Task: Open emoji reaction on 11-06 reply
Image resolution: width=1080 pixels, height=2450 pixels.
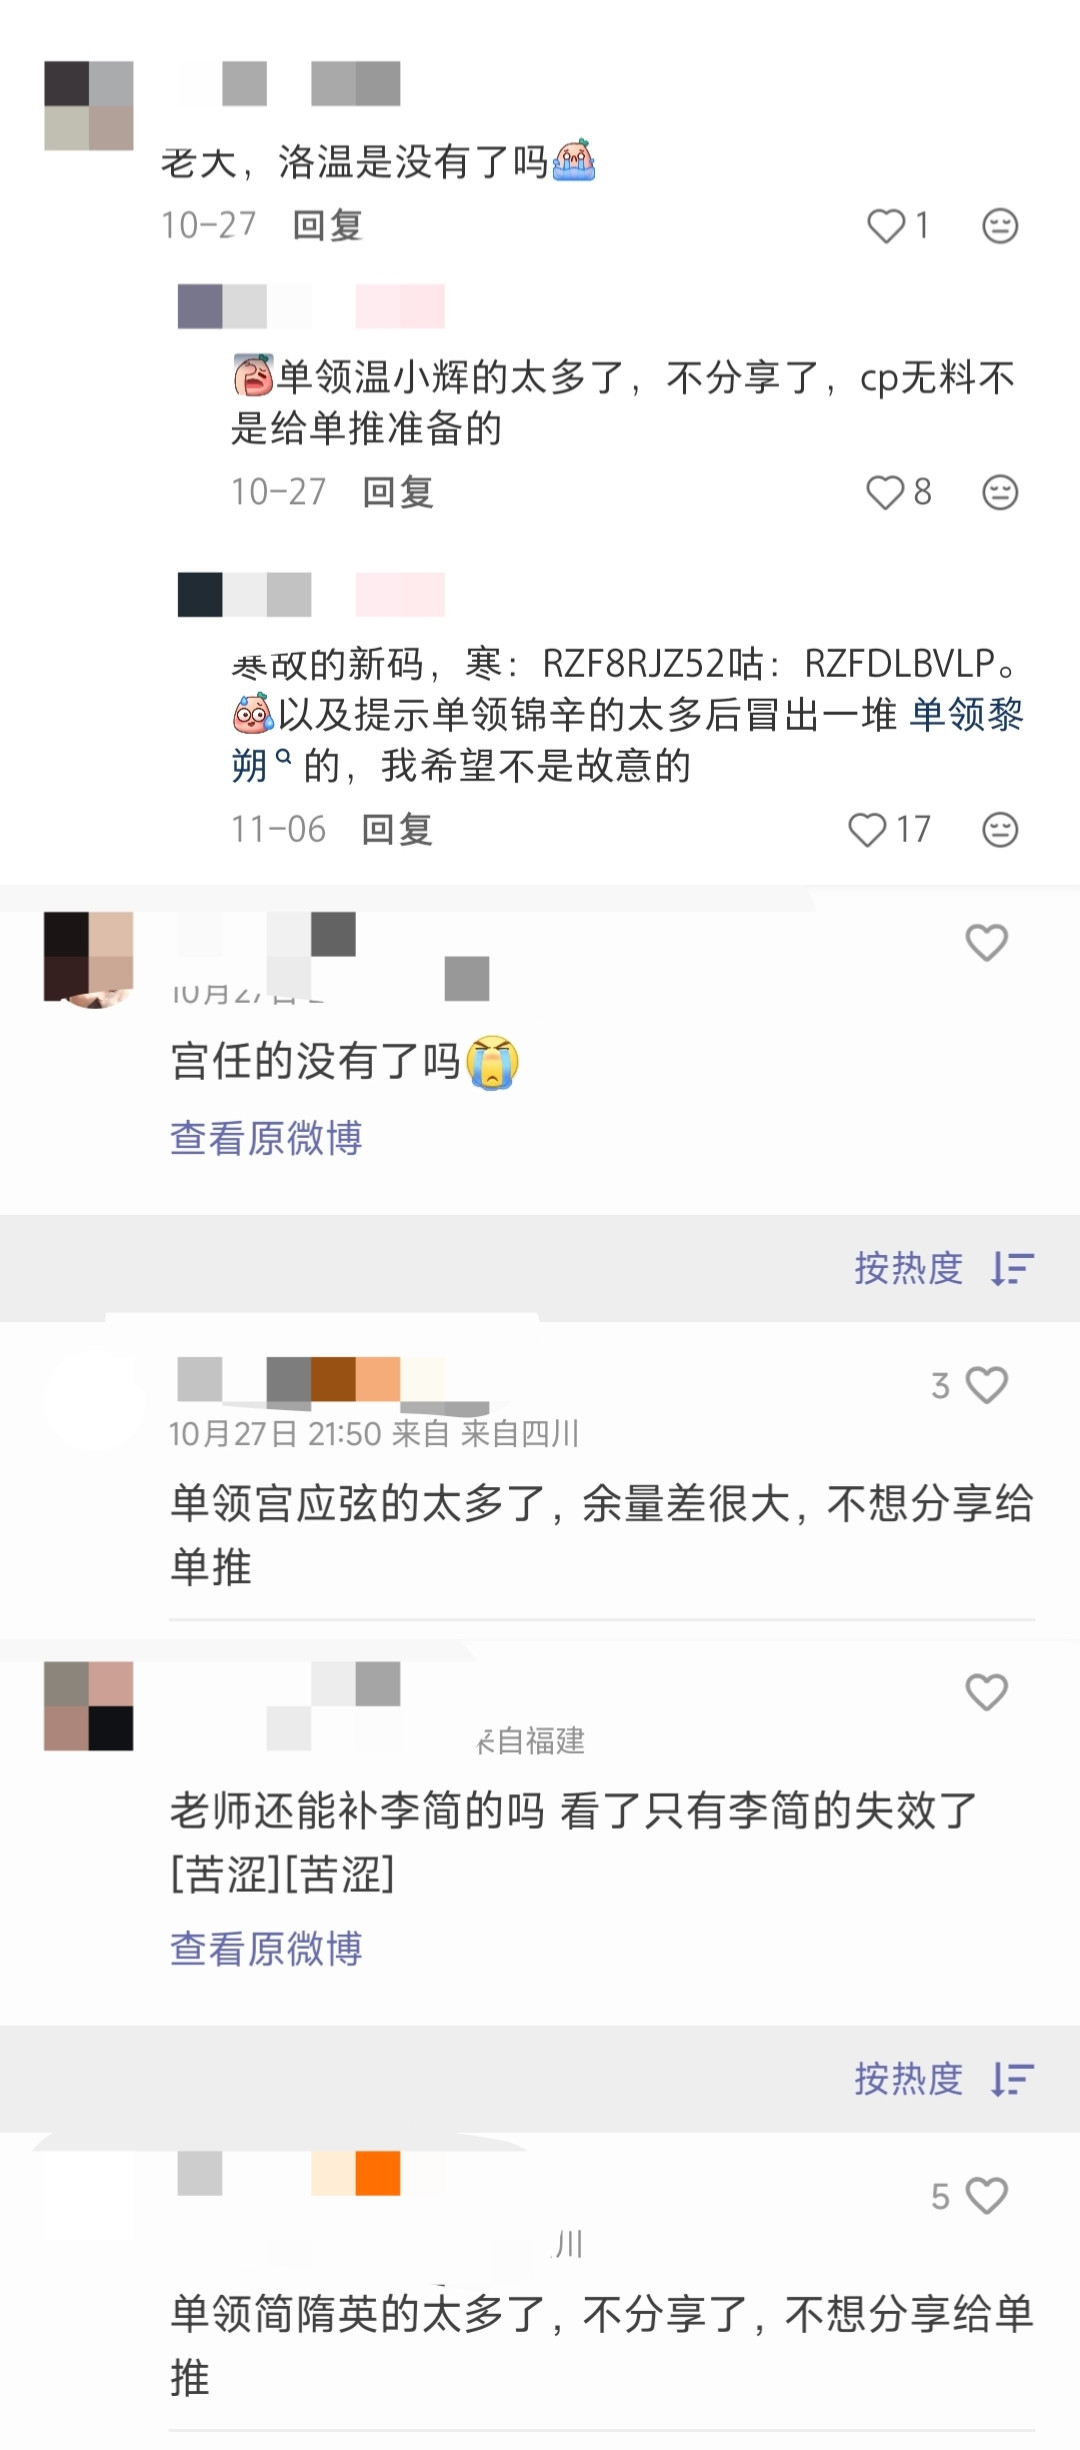Action: [1000, 829]
